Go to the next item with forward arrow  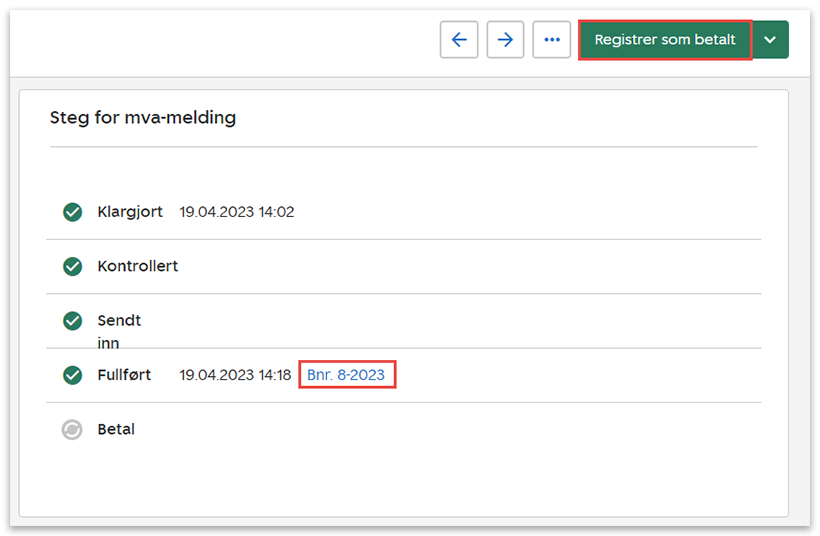coord(505,40)
